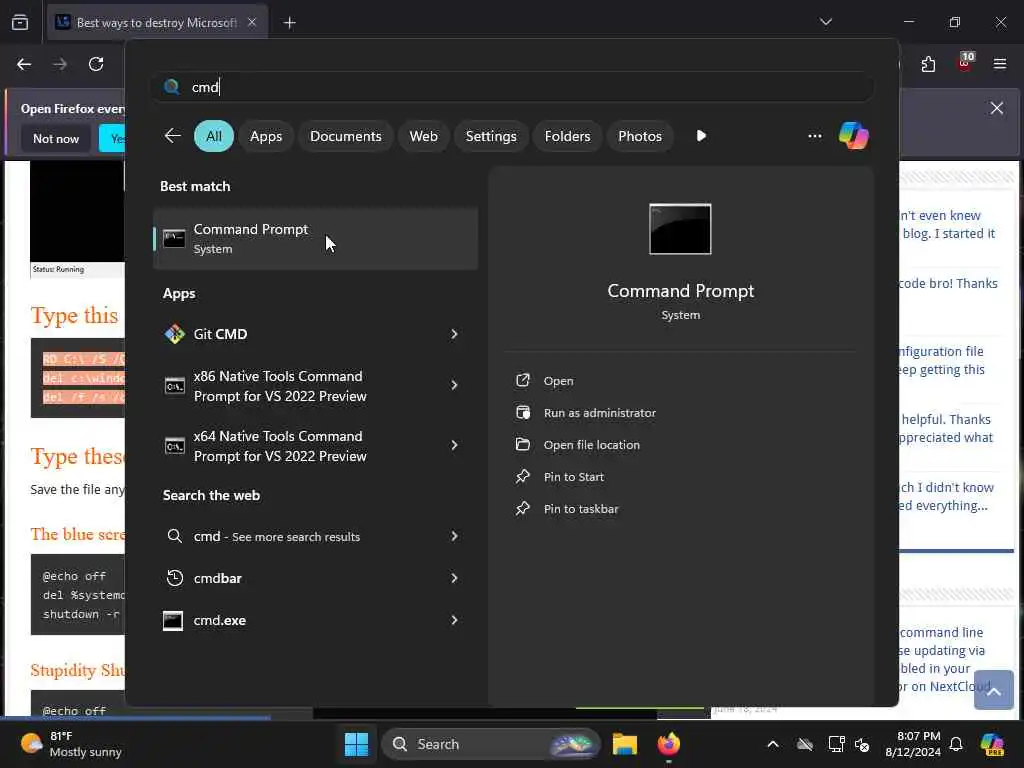This screenshot has height=768, width=1024.
Task: Open Copilot icon in search panel
Action: tap(854, 136)
